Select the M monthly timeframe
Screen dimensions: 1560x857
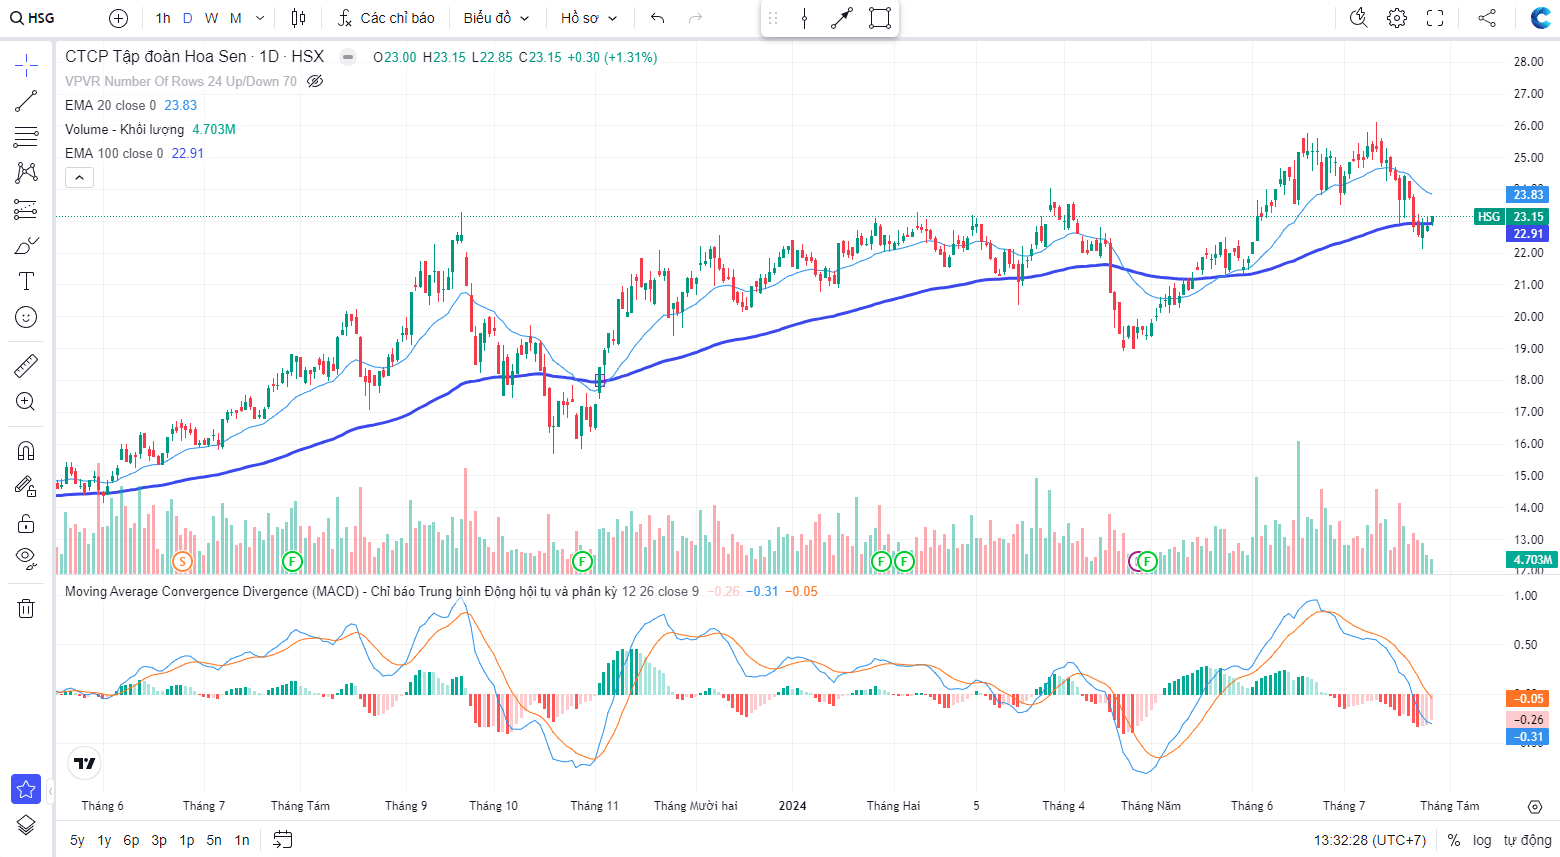[236, 18]
